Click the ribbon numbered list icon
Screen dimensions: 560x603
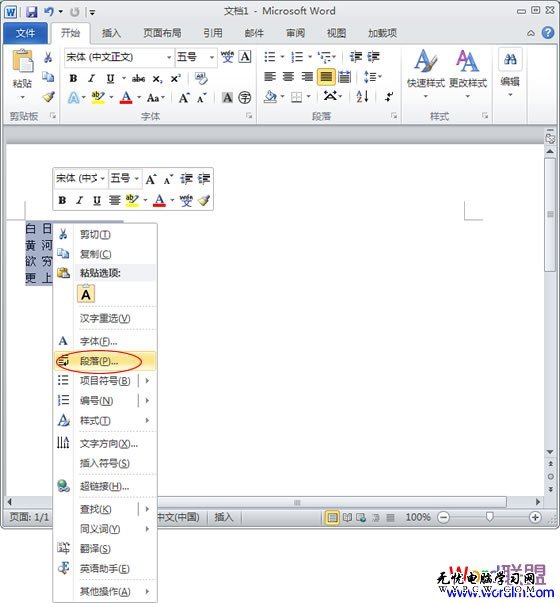click(x=297, y=57)
